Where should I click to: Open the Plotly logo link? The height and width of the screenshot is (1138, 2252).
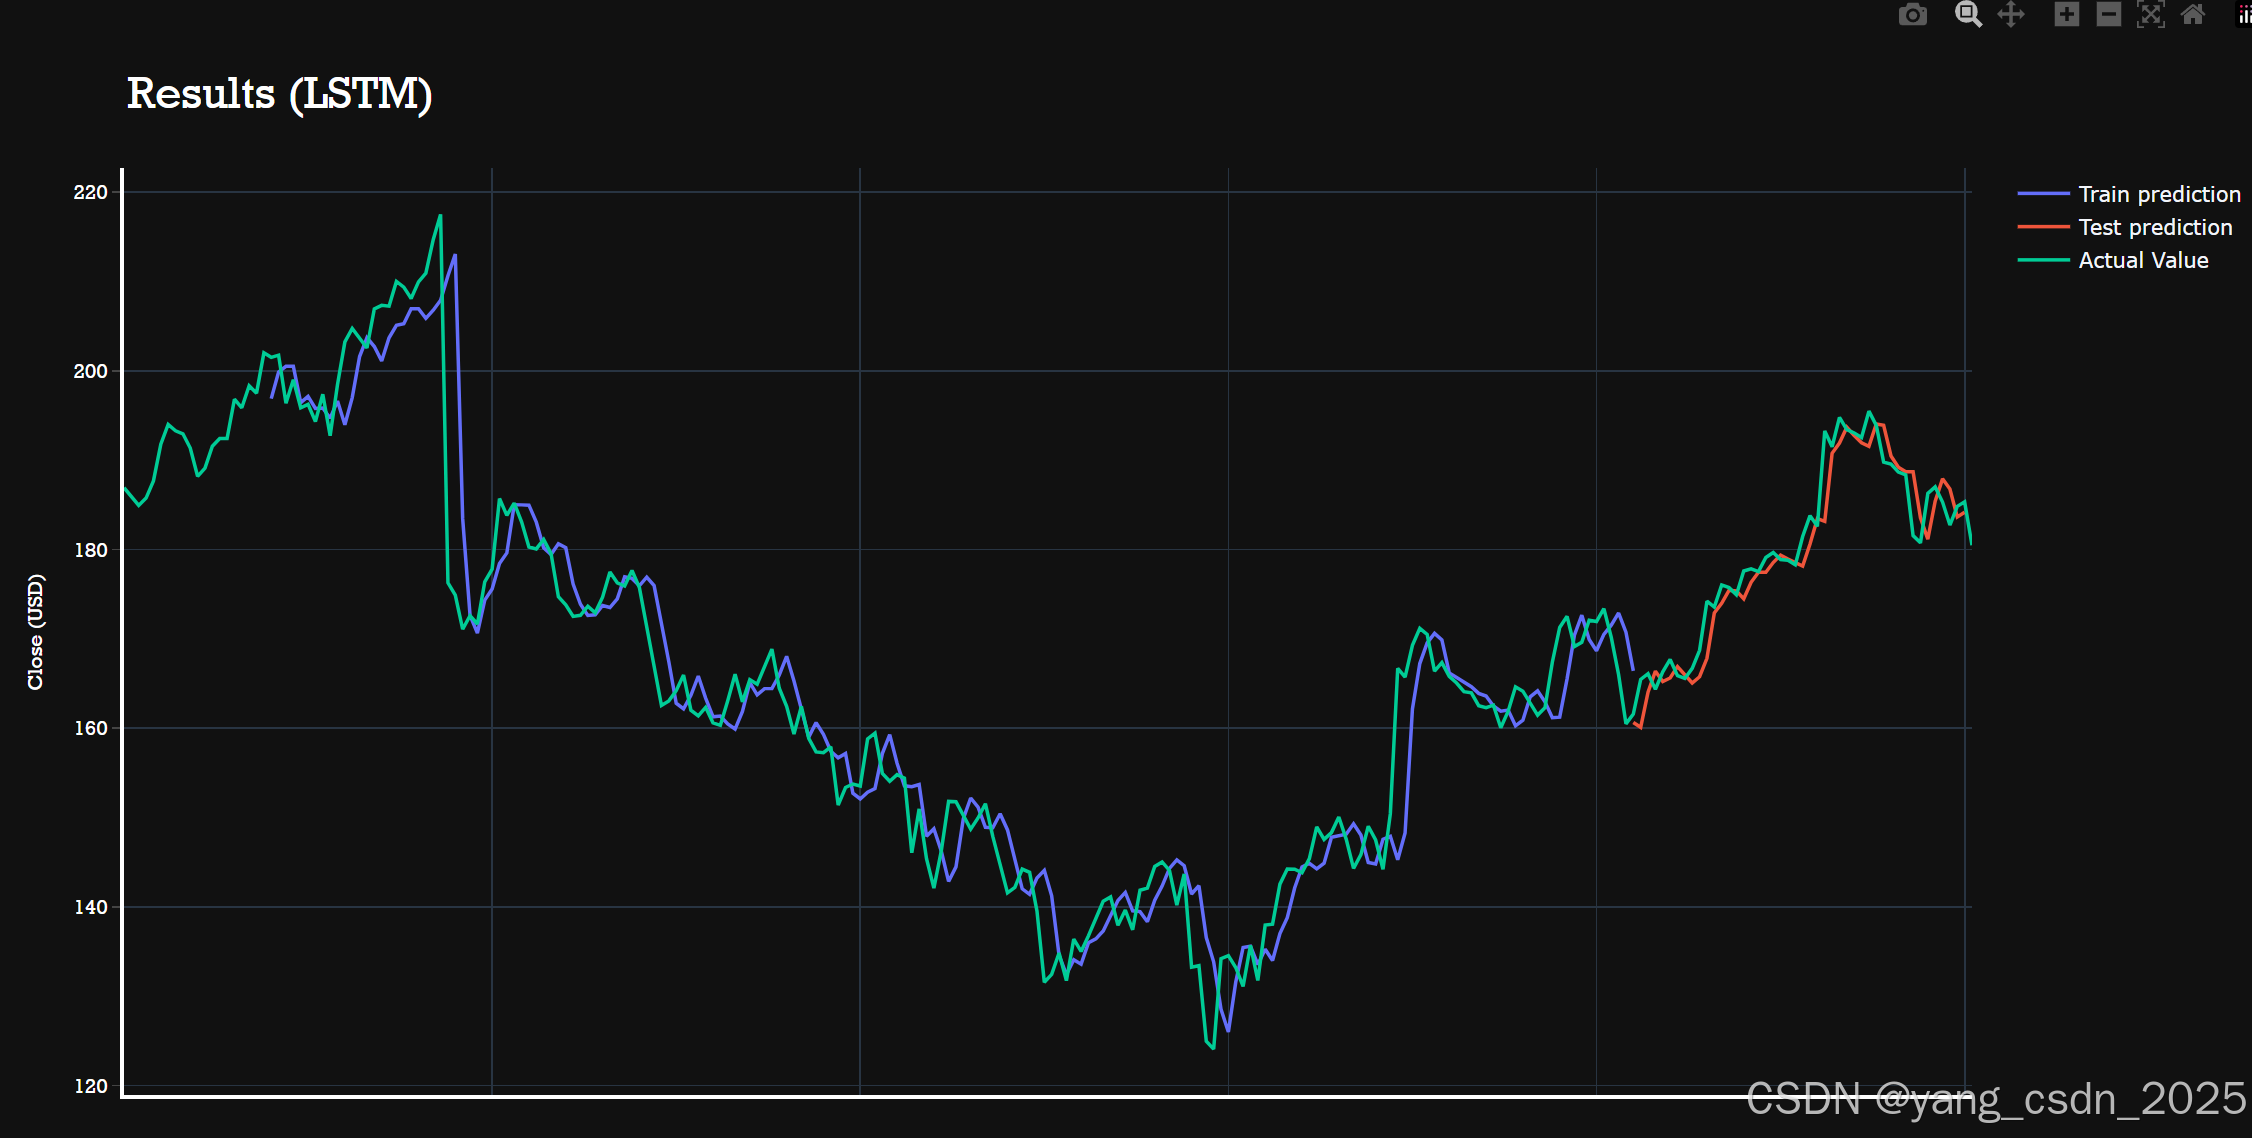(x=2245, y=15)
